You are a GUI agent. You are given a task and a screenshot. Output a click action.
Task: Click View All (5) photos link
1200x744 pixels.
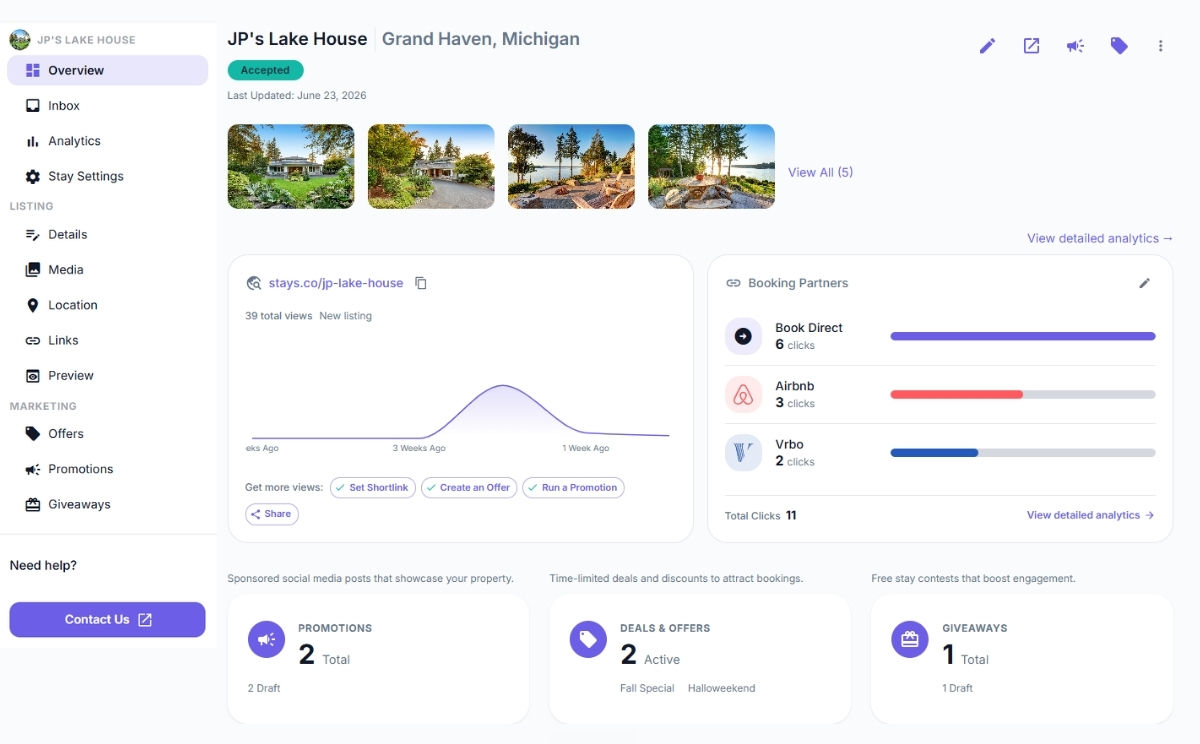820,172
